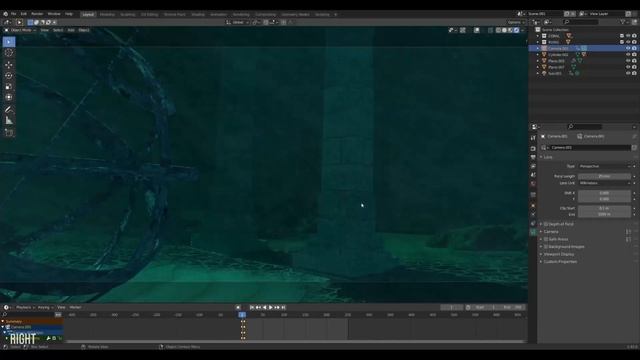Open the viewport Add menu
The image size is (640, 360).
(71, 30)
